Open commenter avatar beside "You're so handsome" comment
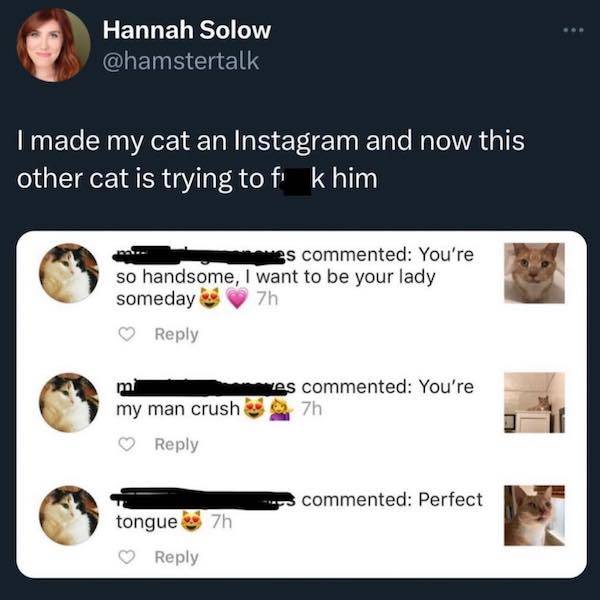Image resolution: width=600 pixels, height=600 pixels. click(70, 273)
